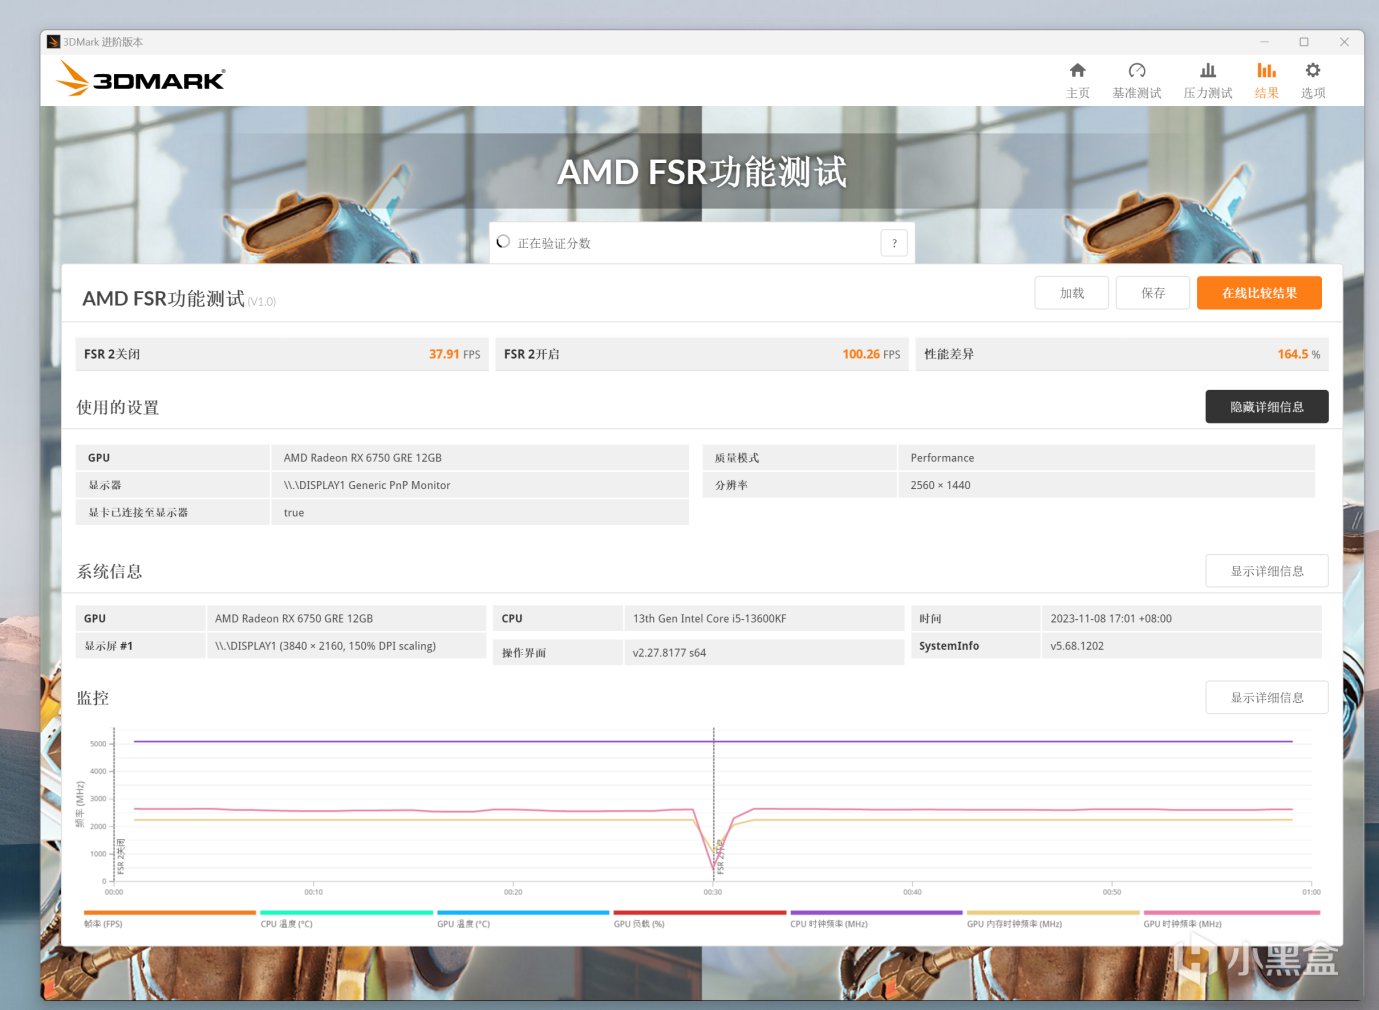This screenshot has width=1379, height=1010.
Task: Click the 3DMark logo
Action: point(141,79)
